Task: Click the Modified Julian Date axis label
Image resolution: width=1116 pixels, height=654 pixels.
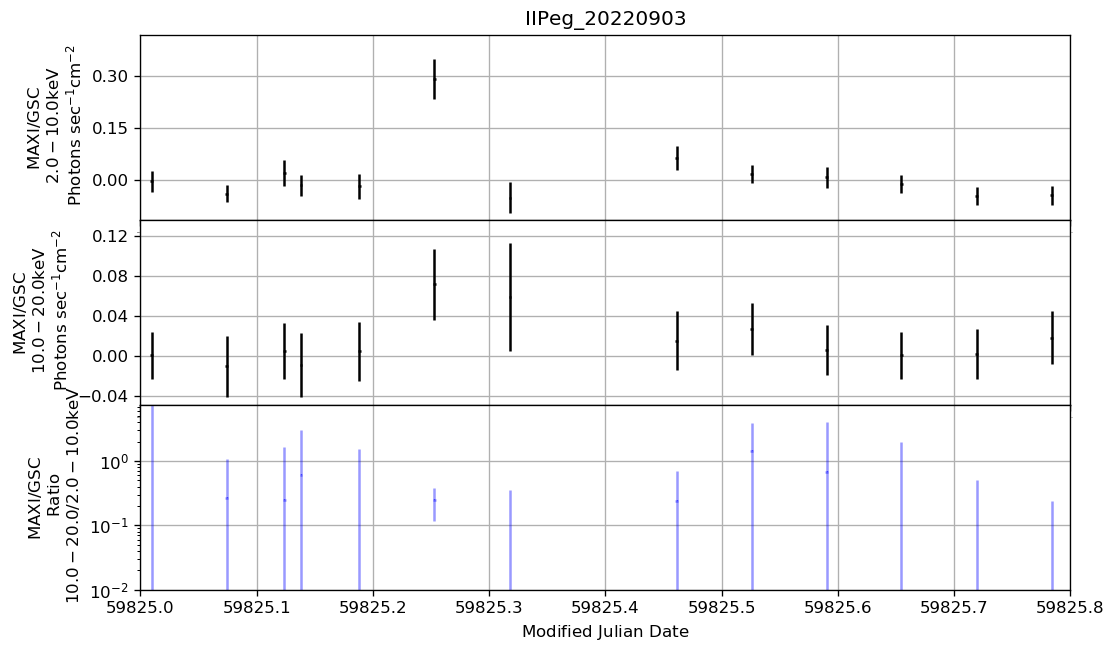Action: point(605,631)
